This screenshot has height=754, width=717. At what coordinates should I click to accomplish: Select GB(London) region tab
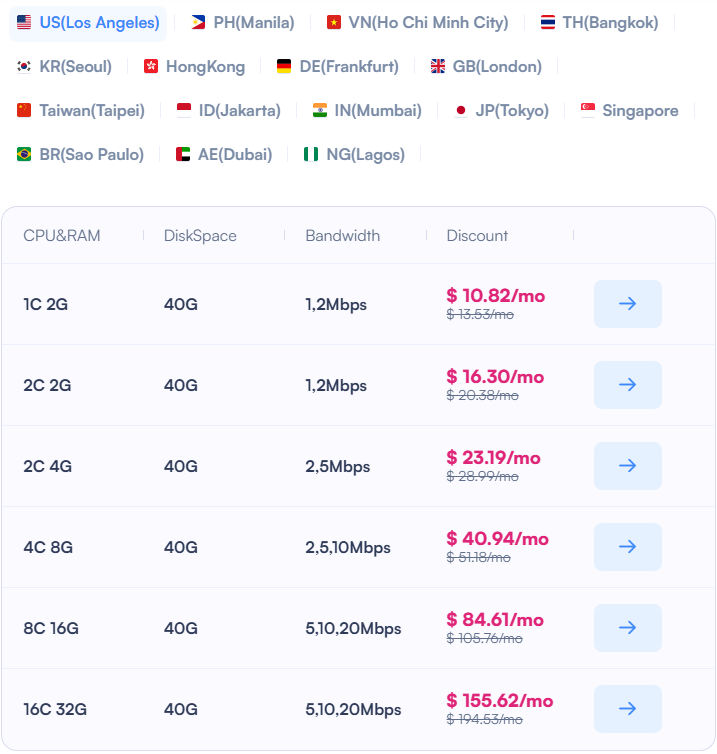click(486, 67)
